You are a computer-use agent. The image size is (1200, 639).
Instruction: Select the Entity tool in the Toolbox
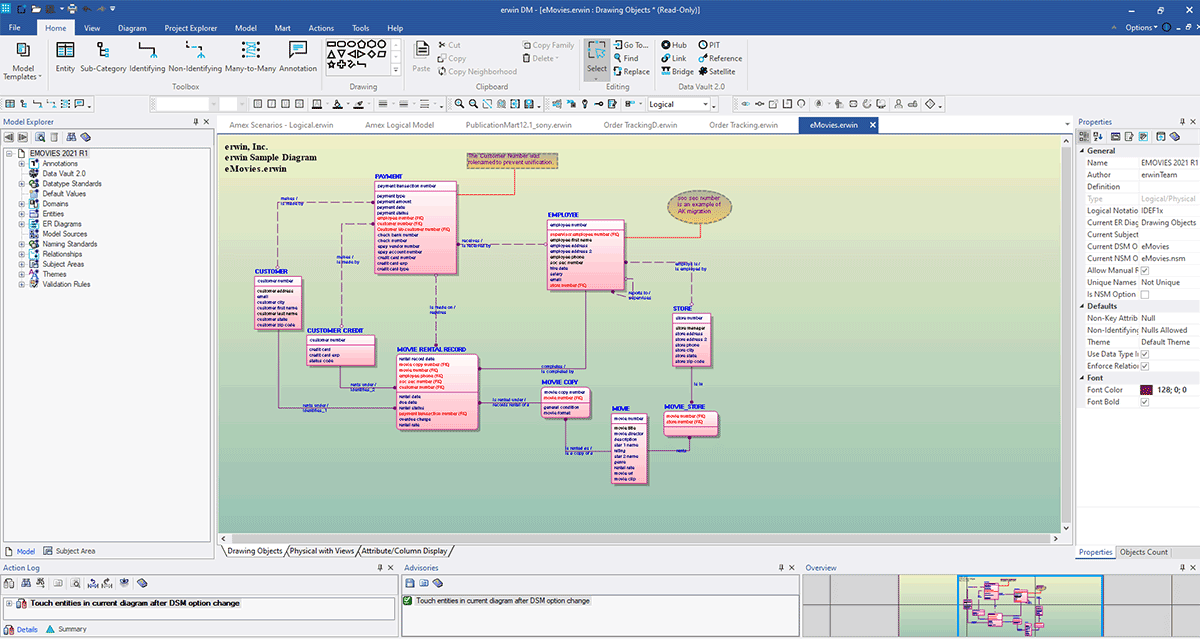click(65, 55)
